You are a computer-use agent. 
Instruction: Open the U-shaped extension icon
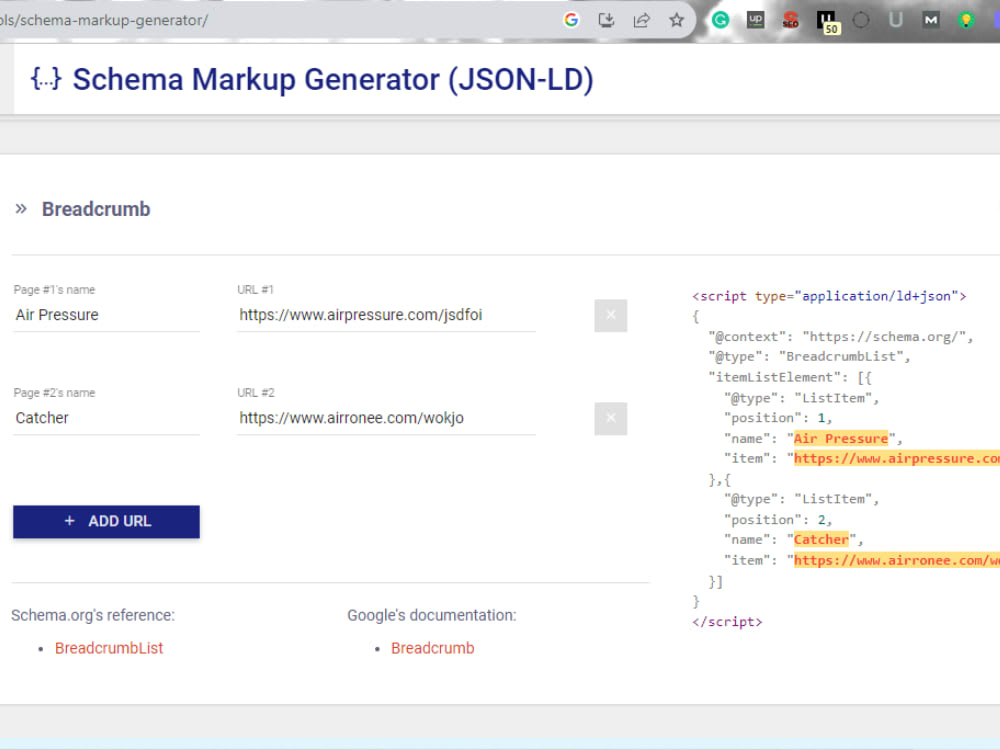tap(896, 20)
